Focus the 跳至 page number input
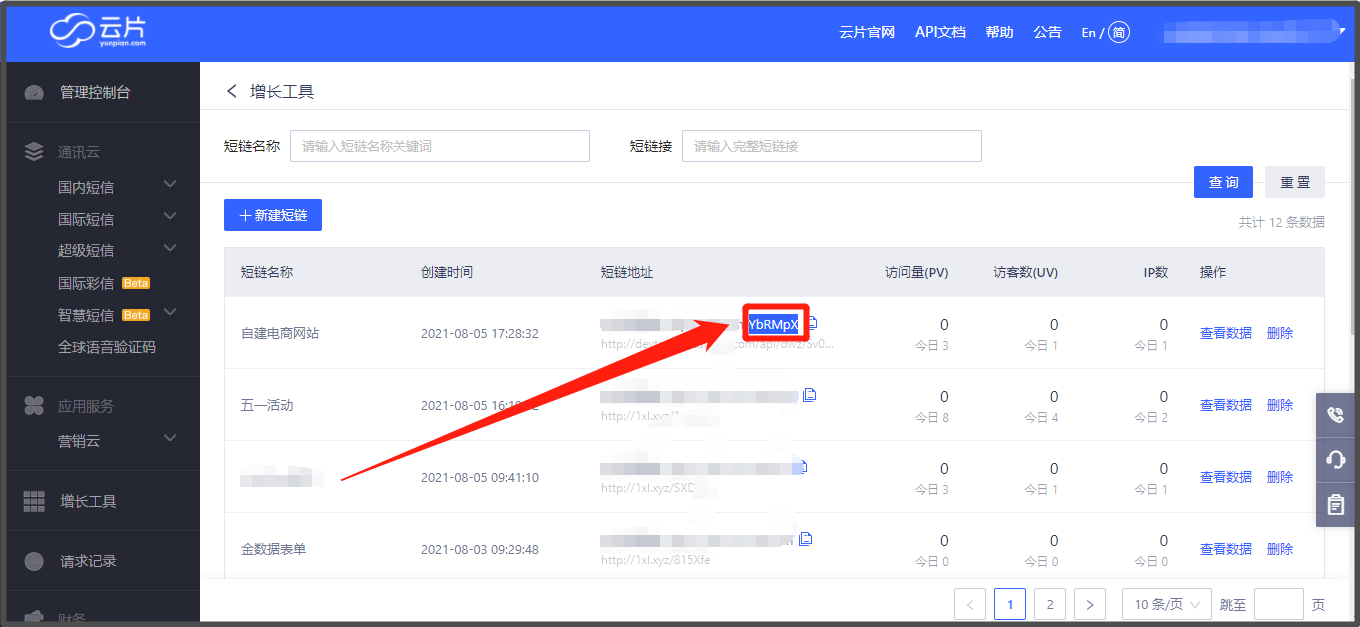 click(x=1279, y=604)
